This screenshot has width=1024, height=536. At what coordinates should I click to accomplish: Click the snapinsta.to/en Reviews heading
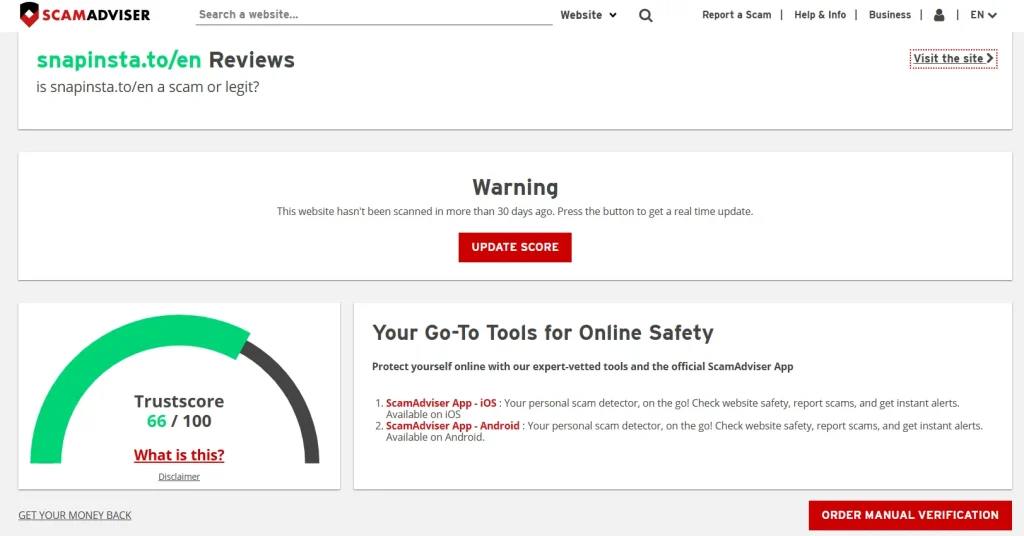[165, 60]
